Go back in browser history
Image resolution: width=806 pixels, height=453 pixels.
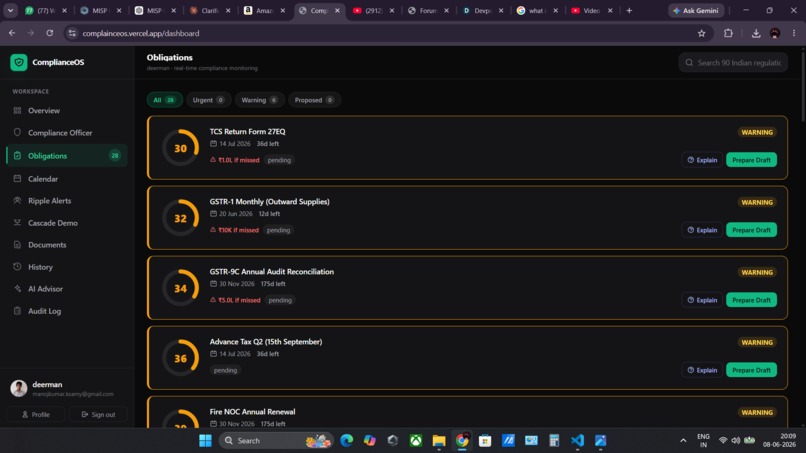click(x=12, y=33)
